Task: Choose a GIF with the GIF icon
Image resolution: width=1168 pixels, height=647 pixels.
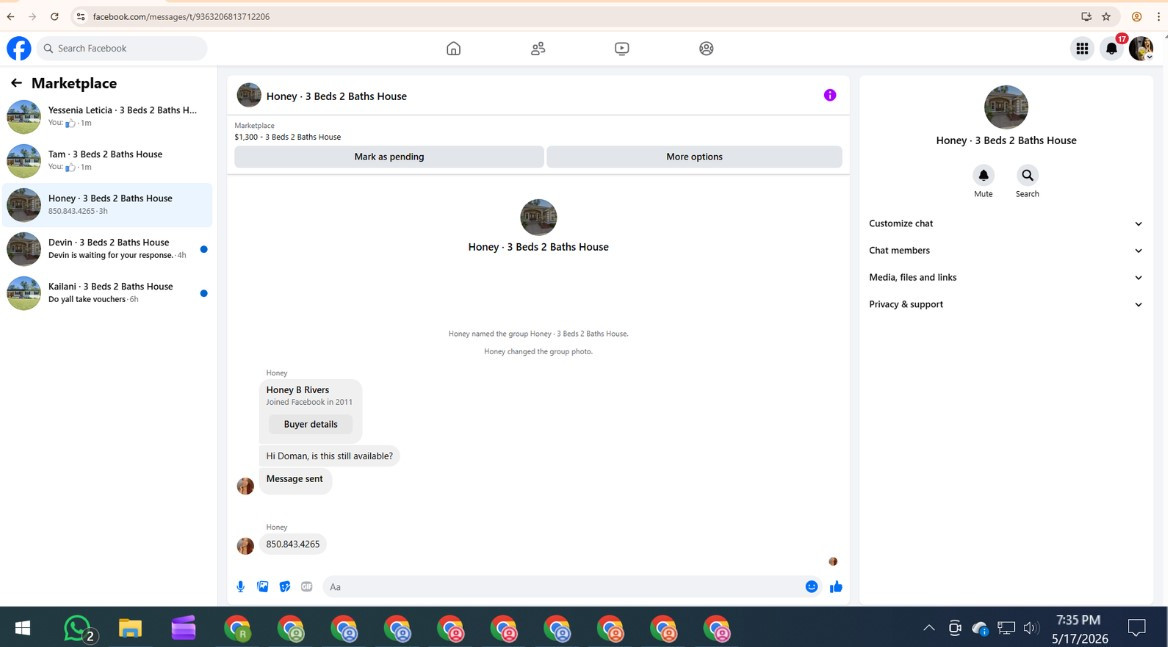Action: (307, 587)
